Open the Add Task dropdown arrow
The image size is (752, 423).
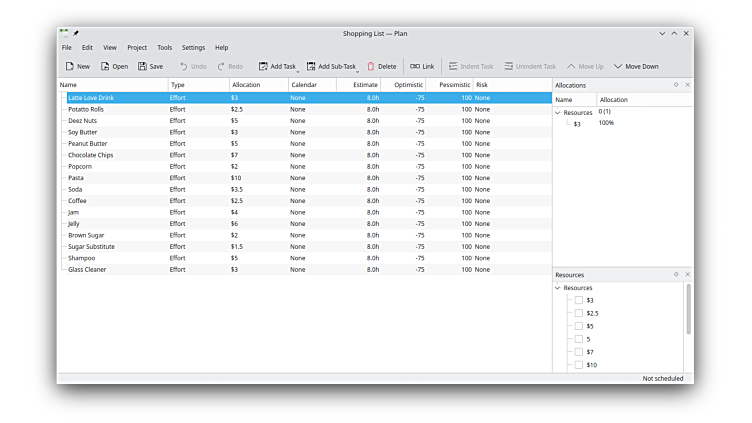(297, 71)
